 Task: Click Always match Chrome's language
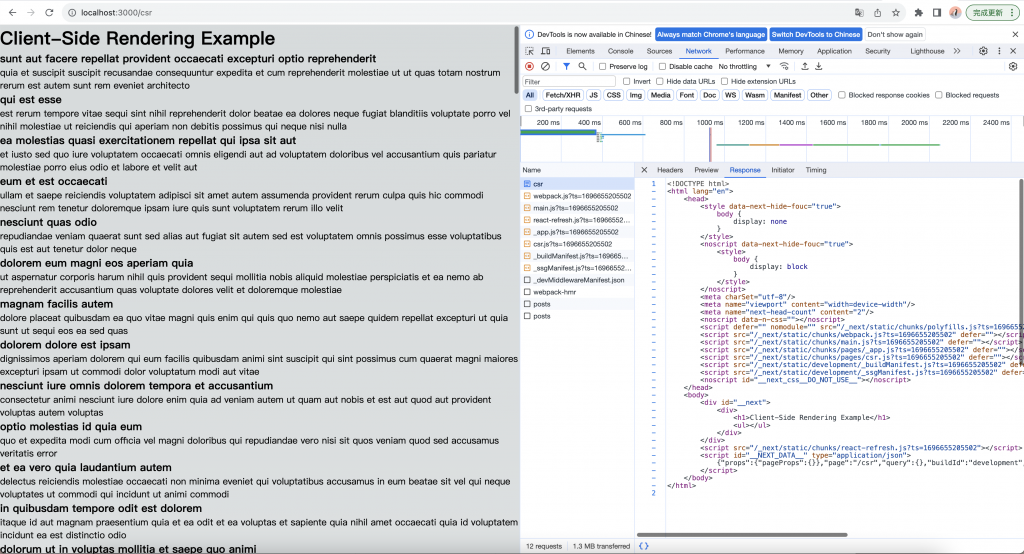pos(711,35)
